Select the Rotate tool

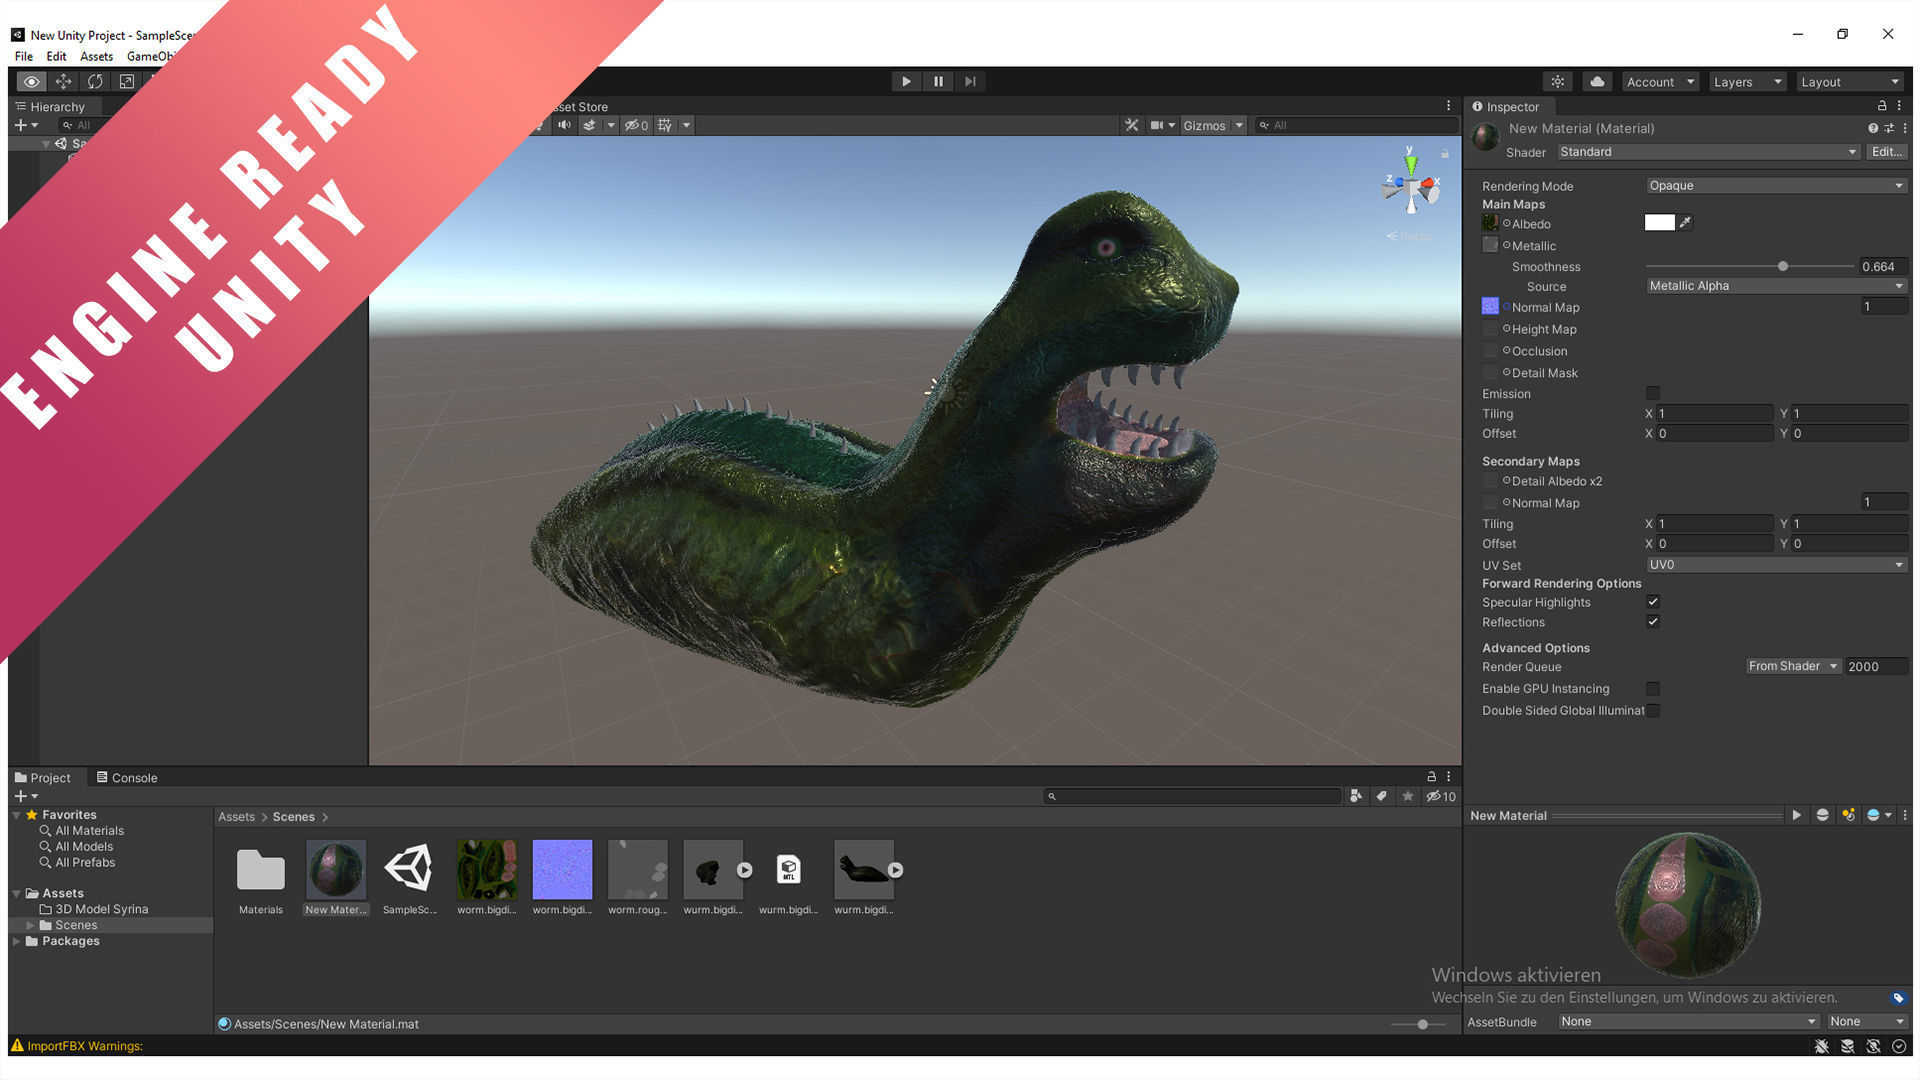point(95,82)
